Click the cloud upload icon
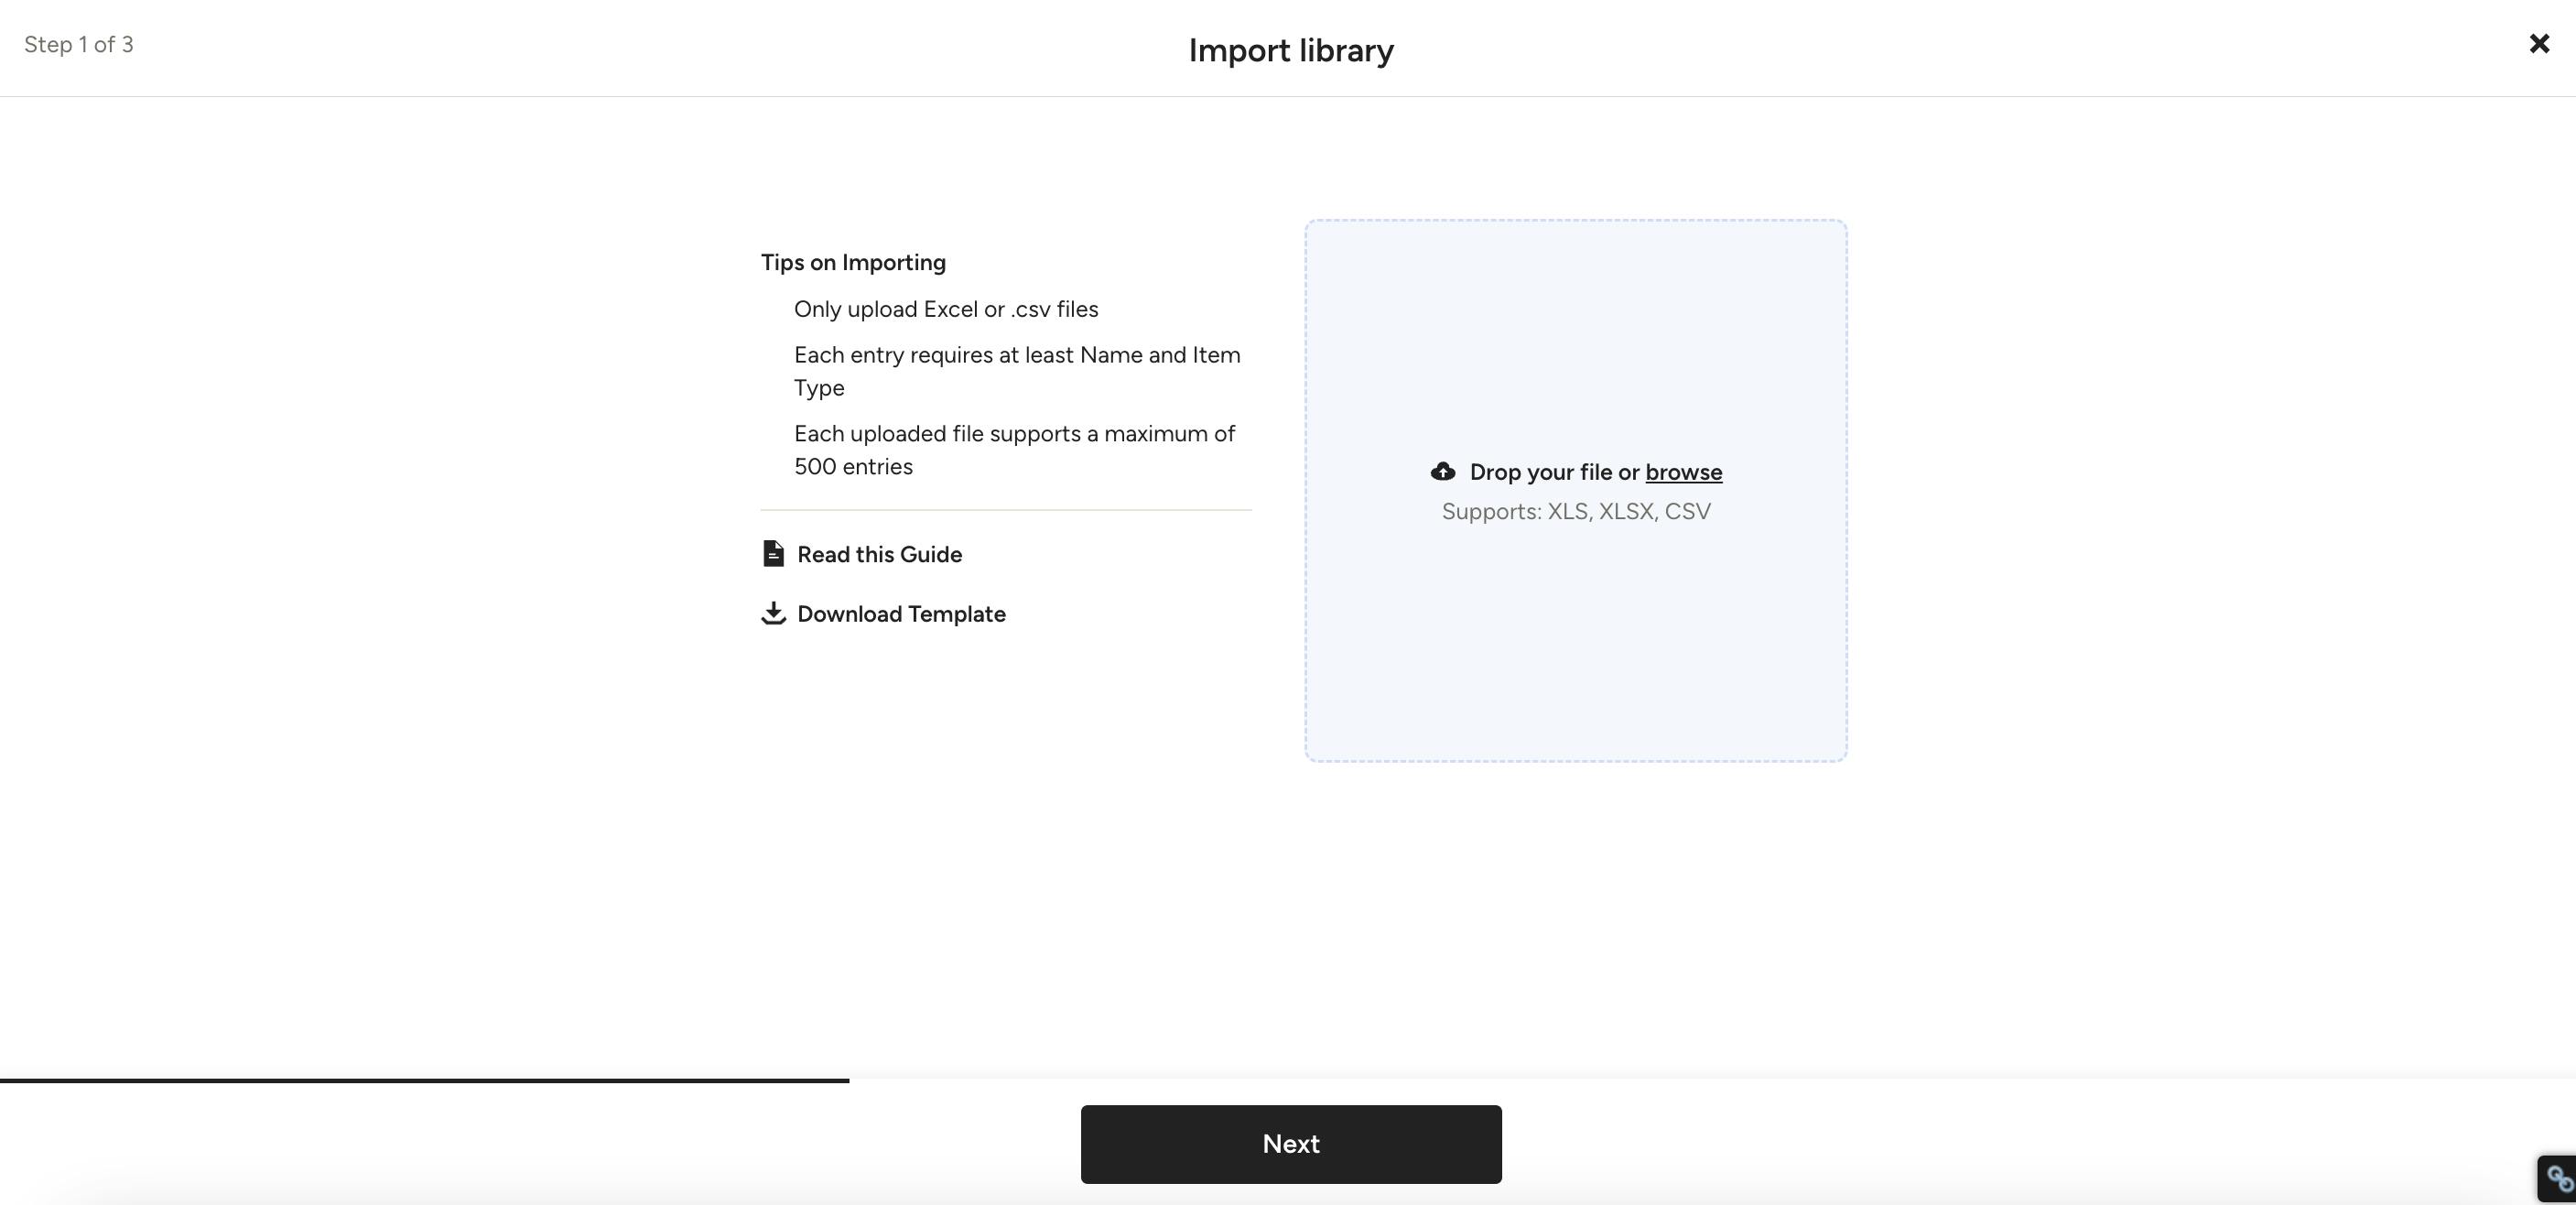The width and height of the screenshot is (2576, 1205). pyautogui.click(x=1442, y=471)
